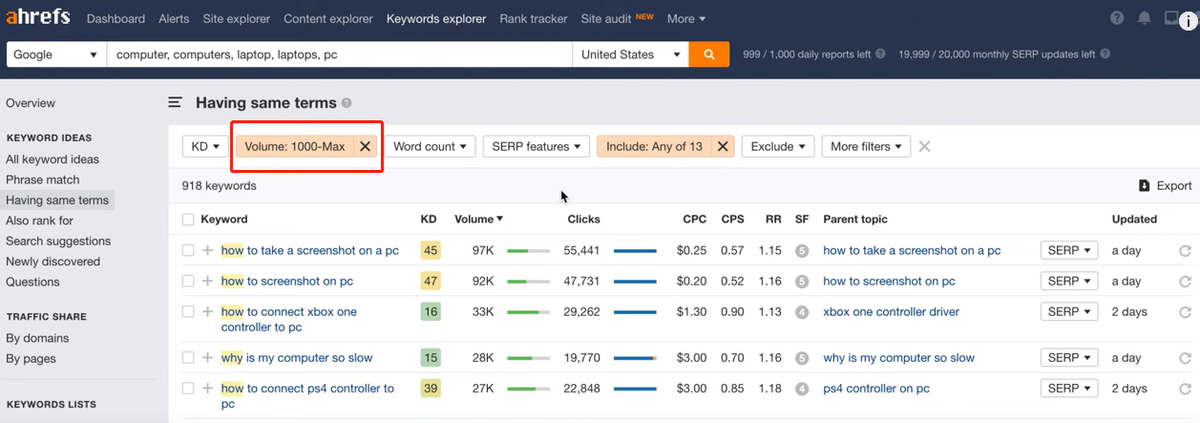The height and width of the screenshot is (423, 1200).
Task: Go to the Dashboard nav item
Action: [x=116, y=19]
